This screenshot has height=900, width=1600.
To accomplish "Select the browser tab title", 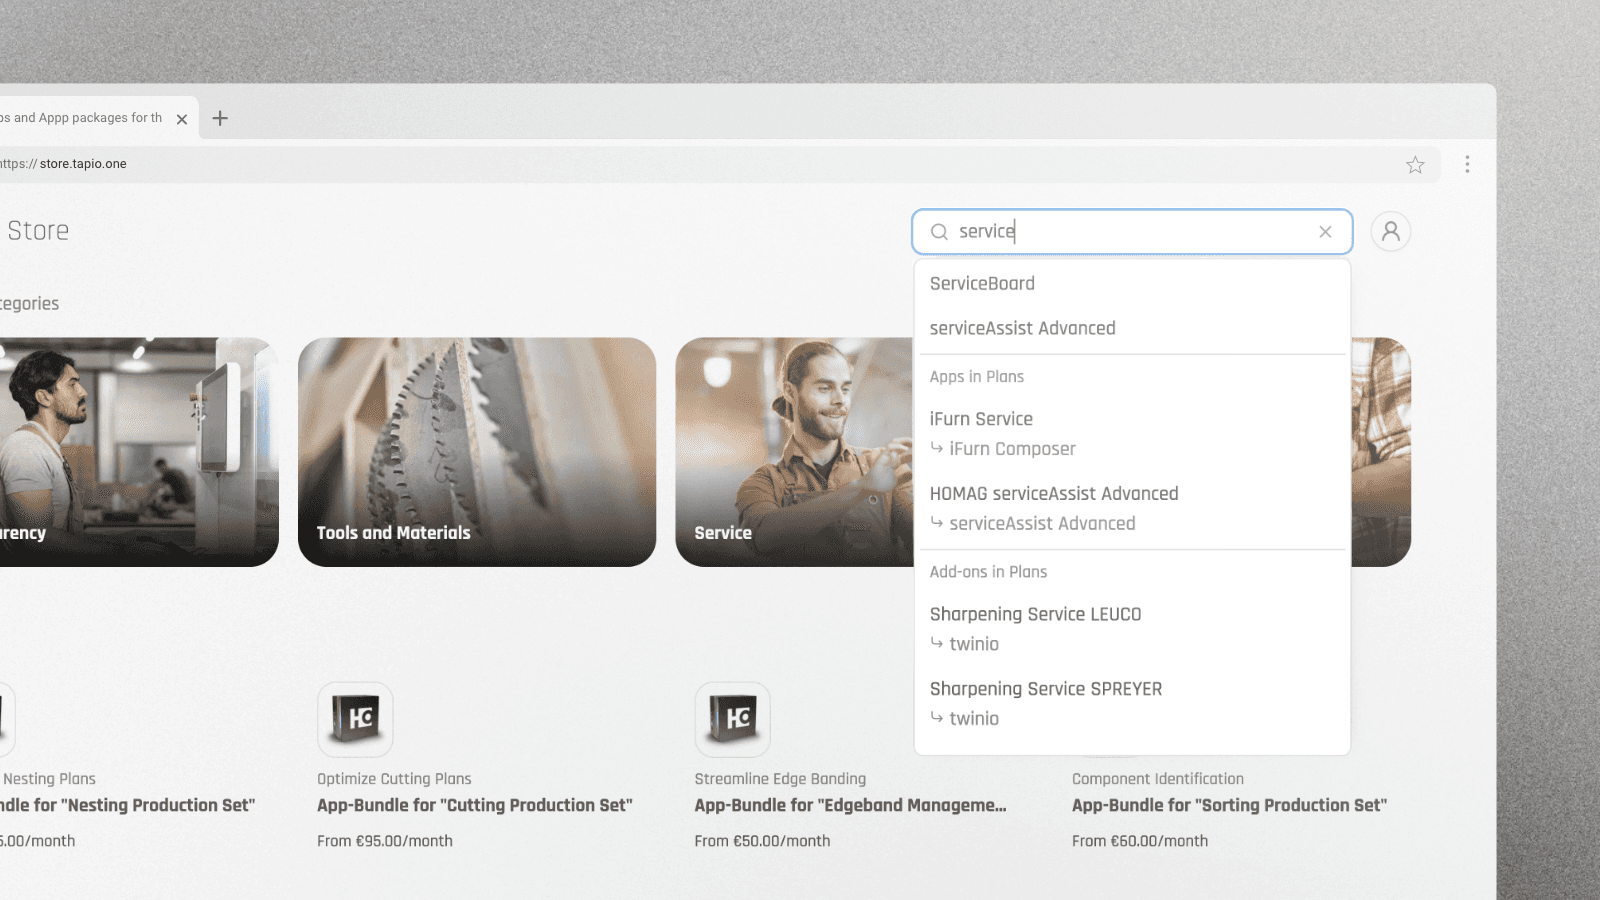I will (x=81, y=118).
